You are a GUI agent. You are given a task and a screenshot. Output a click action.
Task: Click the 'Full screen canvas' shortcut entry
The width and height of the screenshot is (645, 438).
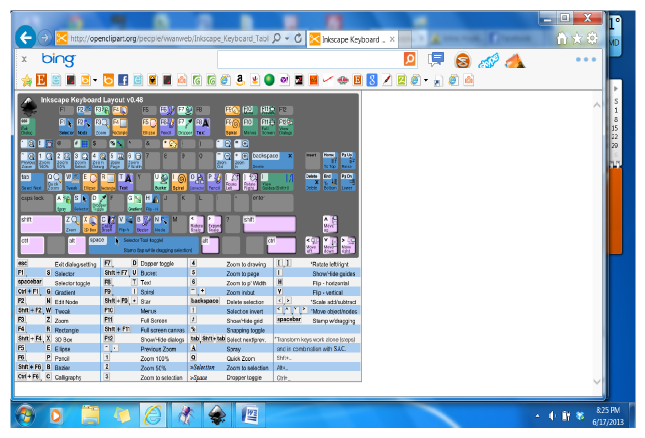click(162, 330)
